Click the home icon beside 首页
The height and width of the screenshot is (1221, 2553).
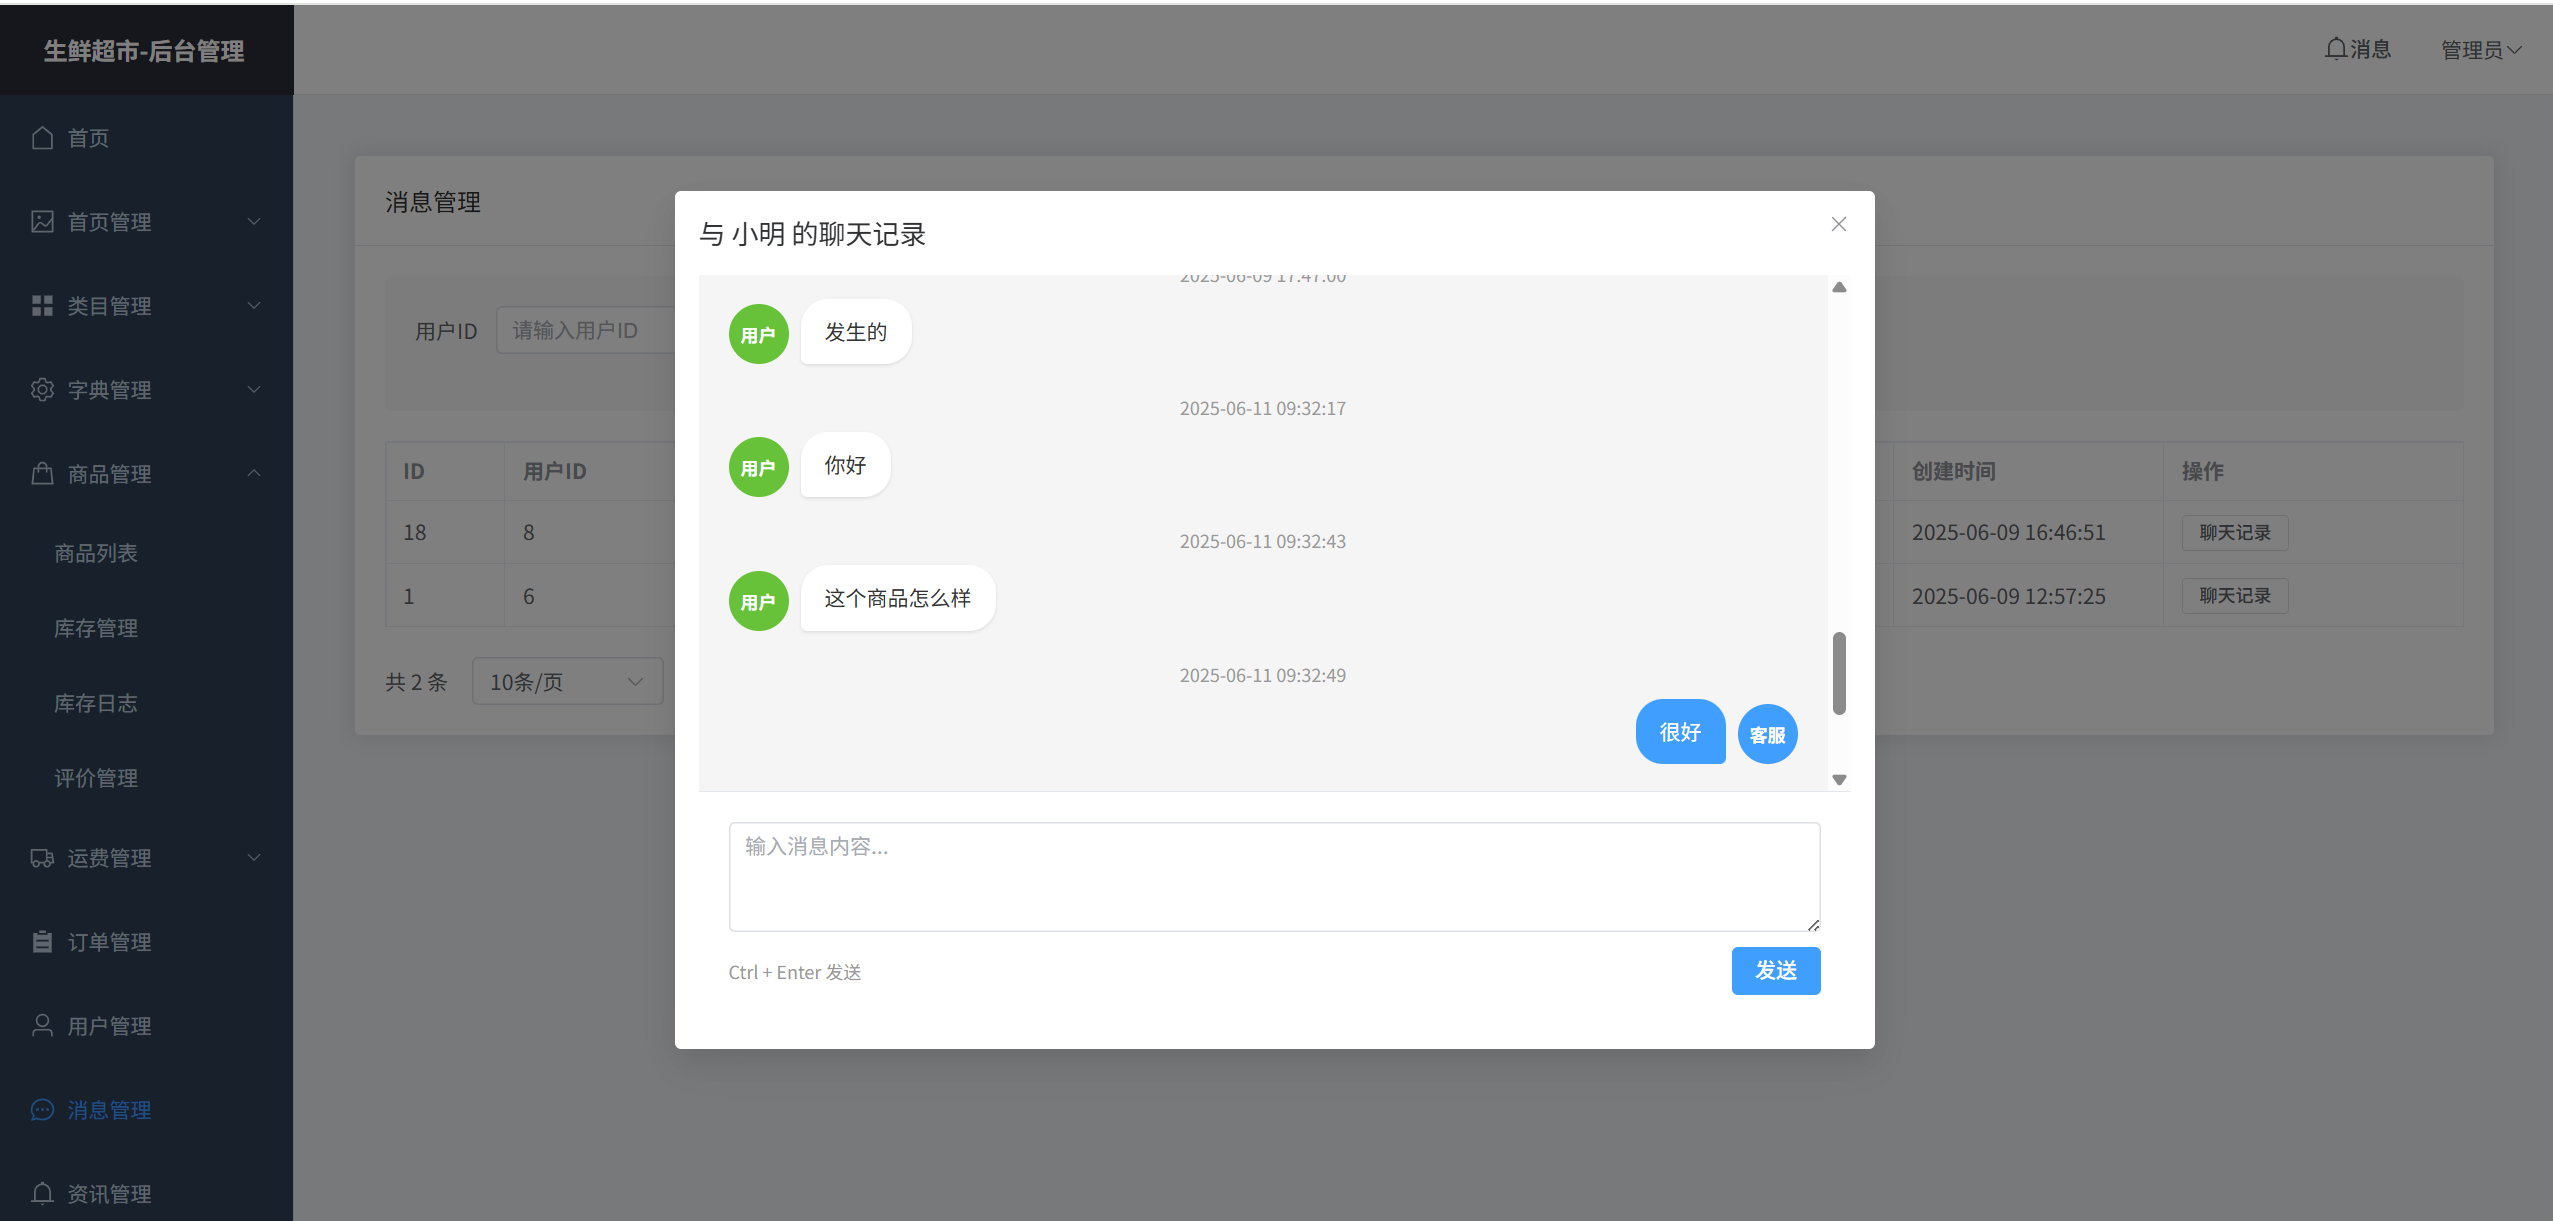[42, 138]
